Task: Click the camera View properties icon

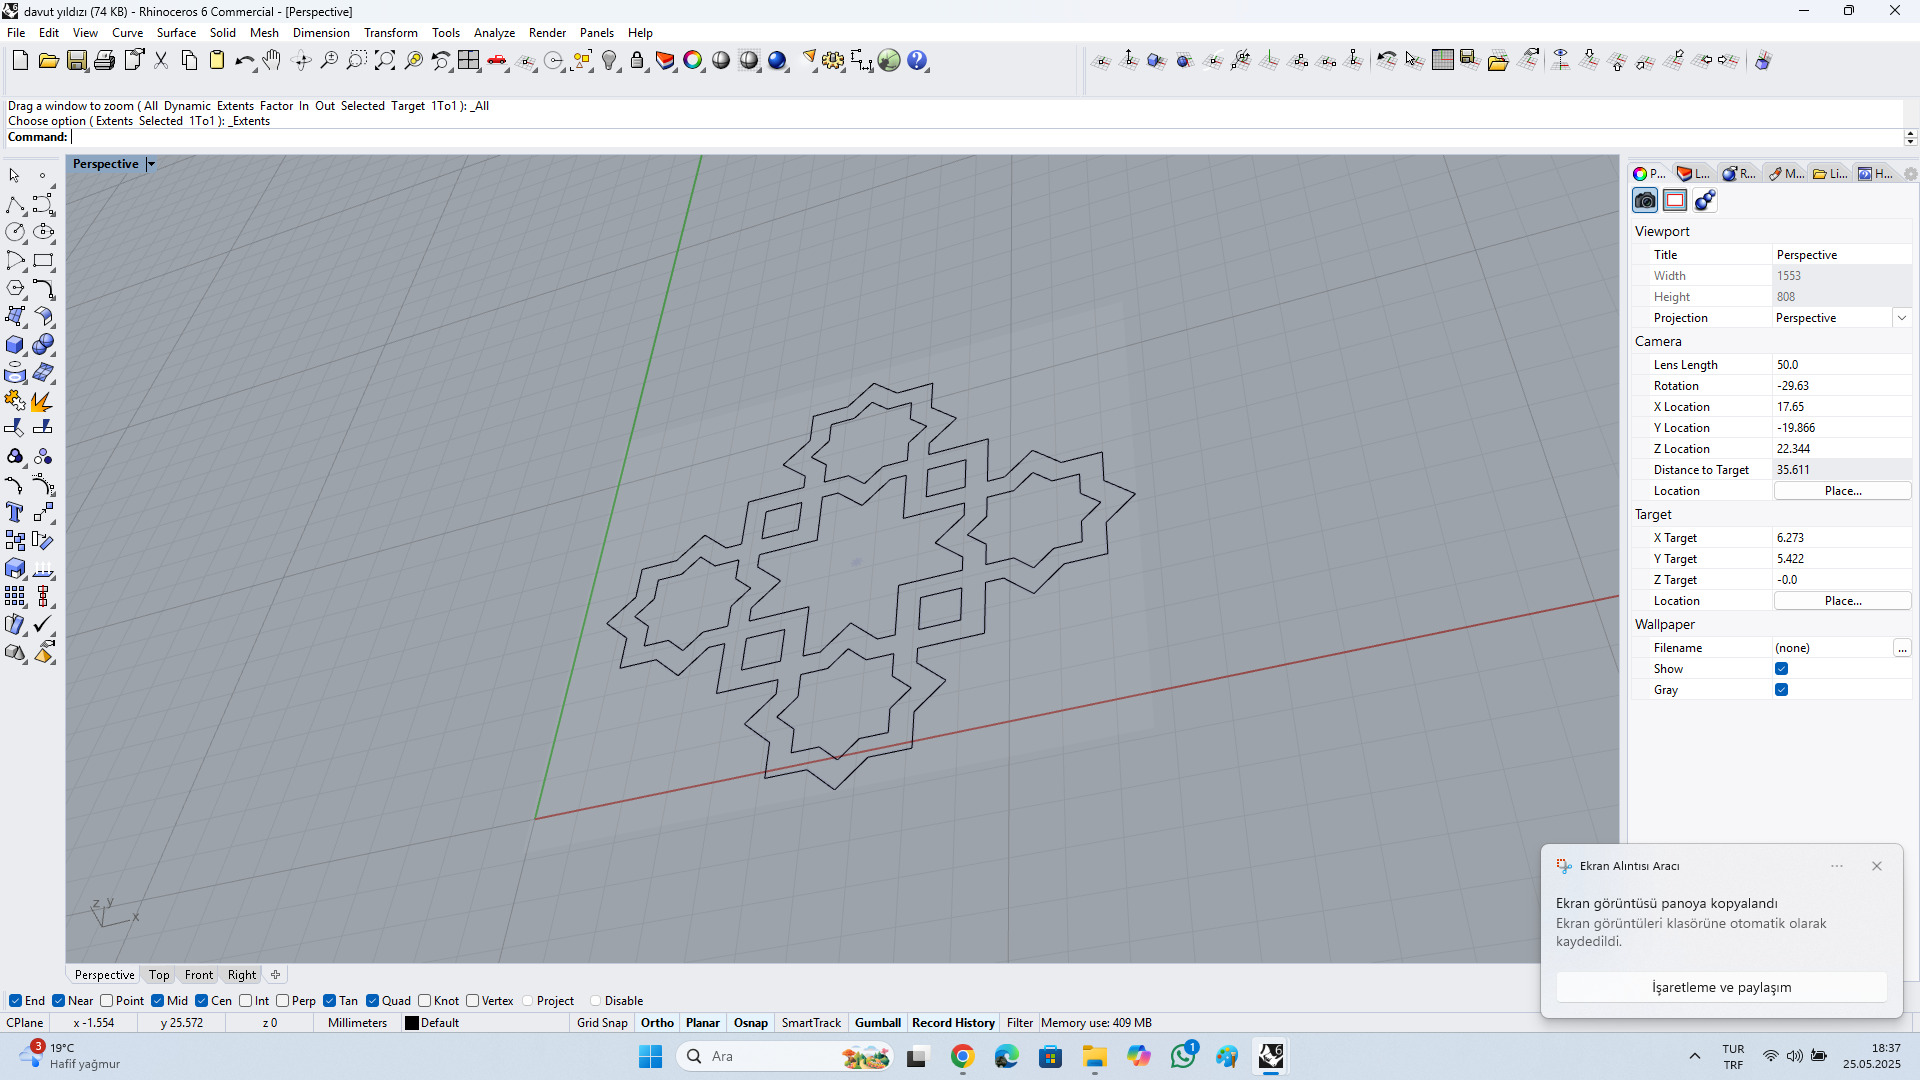Action: click(x=1645, y=201)
